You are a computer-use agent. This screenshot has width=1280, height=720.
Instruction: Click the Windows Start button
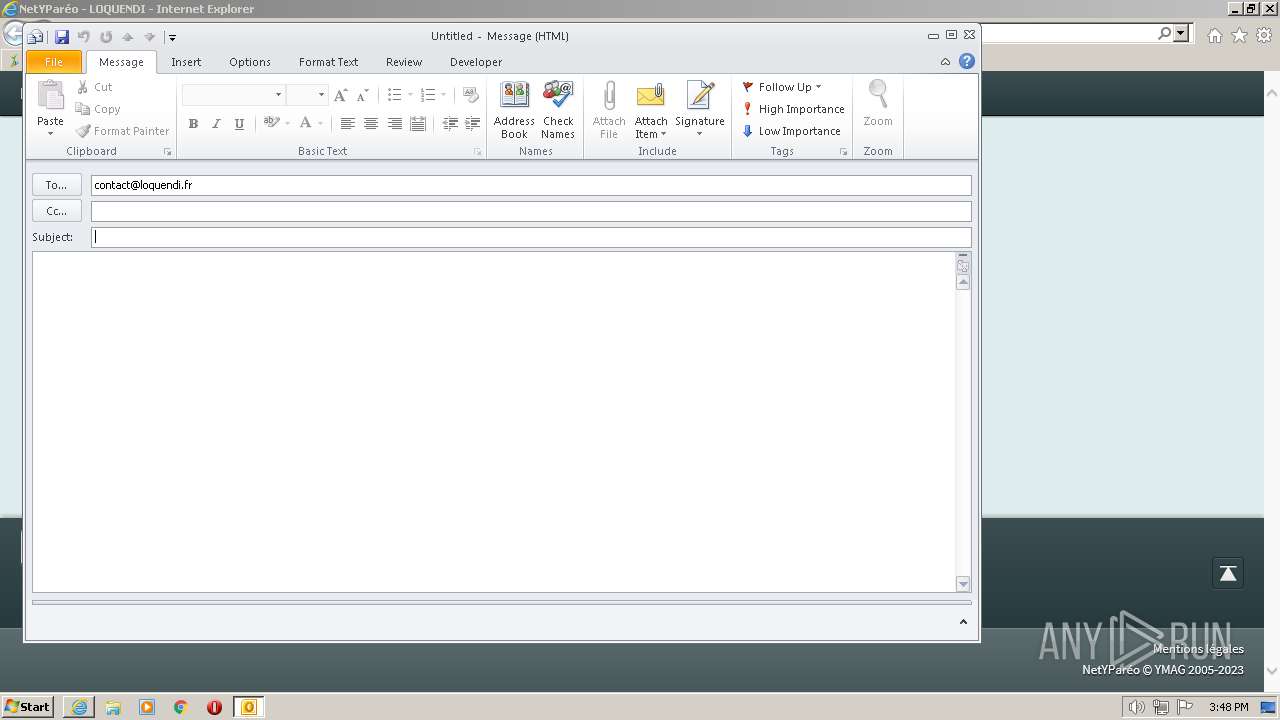tap(28, 707)
